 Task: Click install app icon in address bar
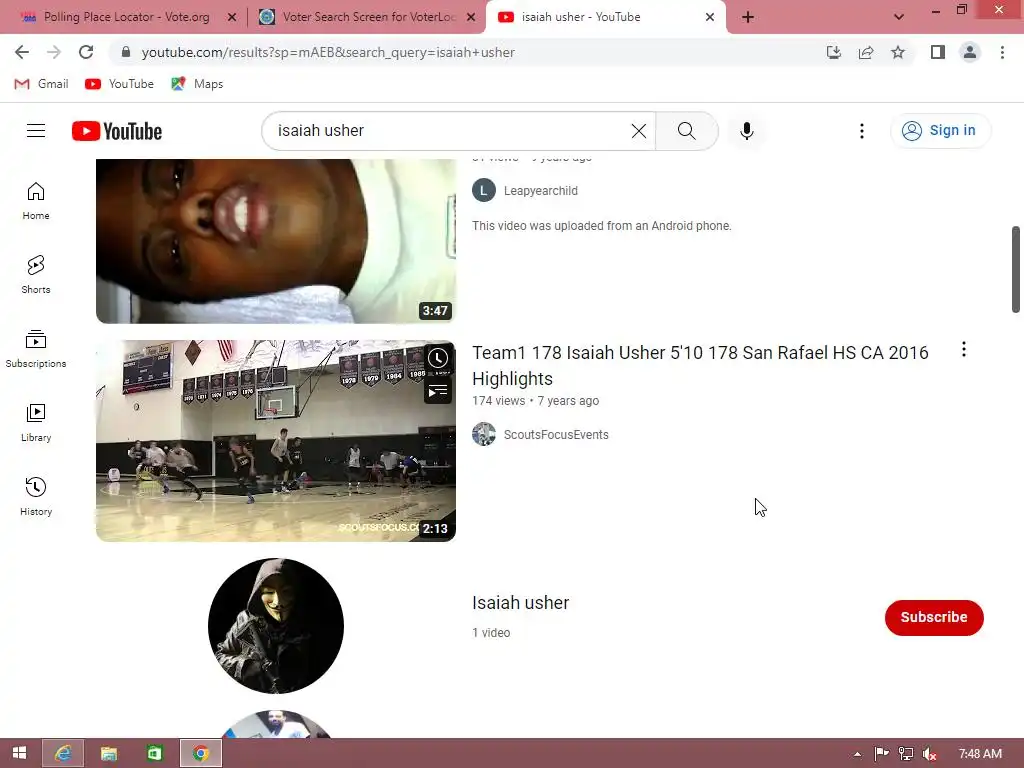(x=834, y=52)
